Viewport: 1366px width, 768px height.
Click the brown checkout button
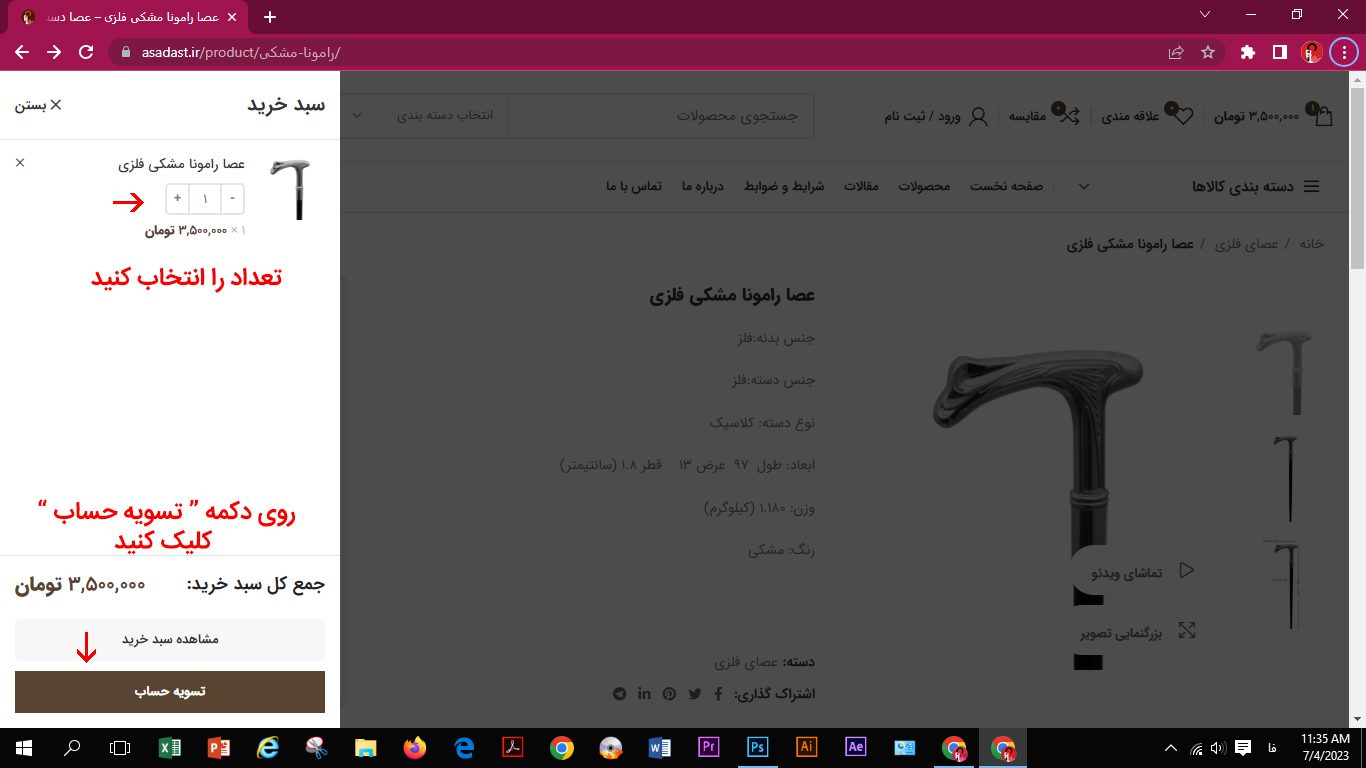tap(170, 692)
